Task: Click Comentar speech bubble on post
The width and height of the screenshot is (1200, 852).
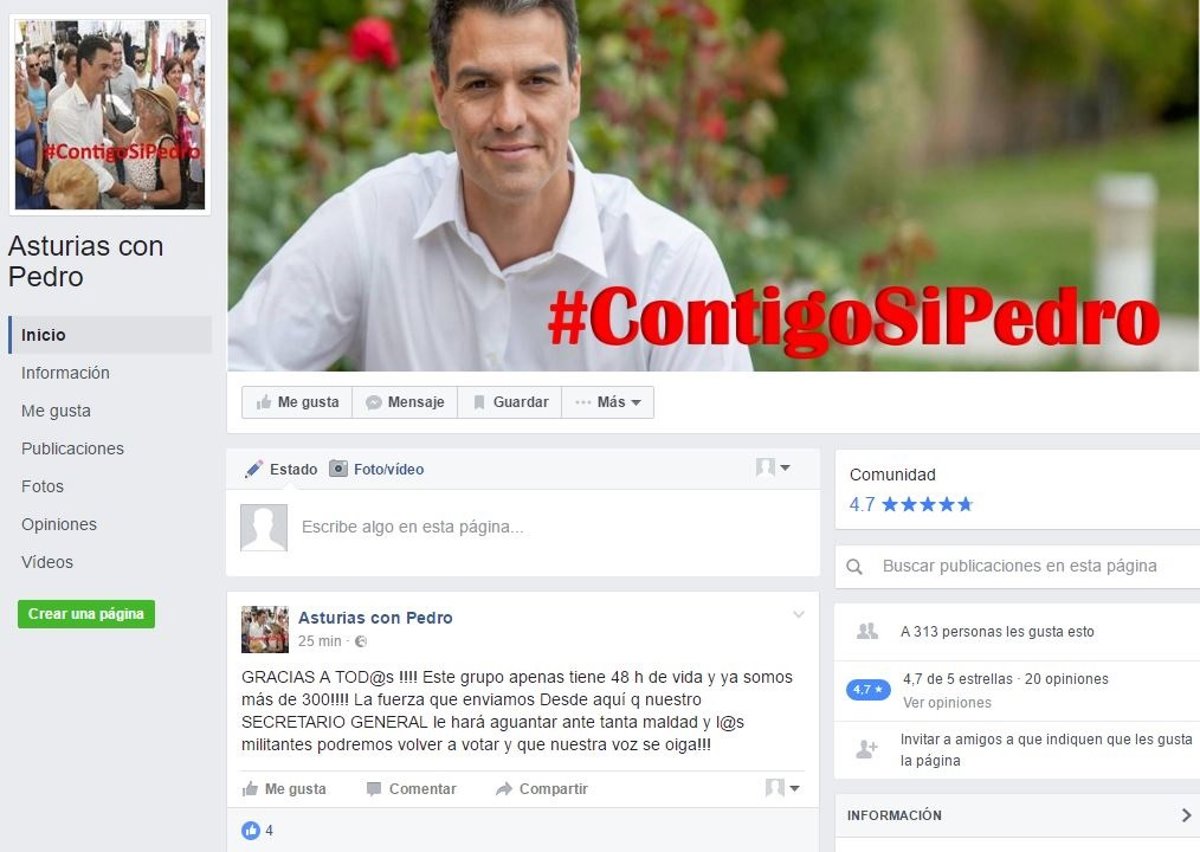Action: pos(411,789)
